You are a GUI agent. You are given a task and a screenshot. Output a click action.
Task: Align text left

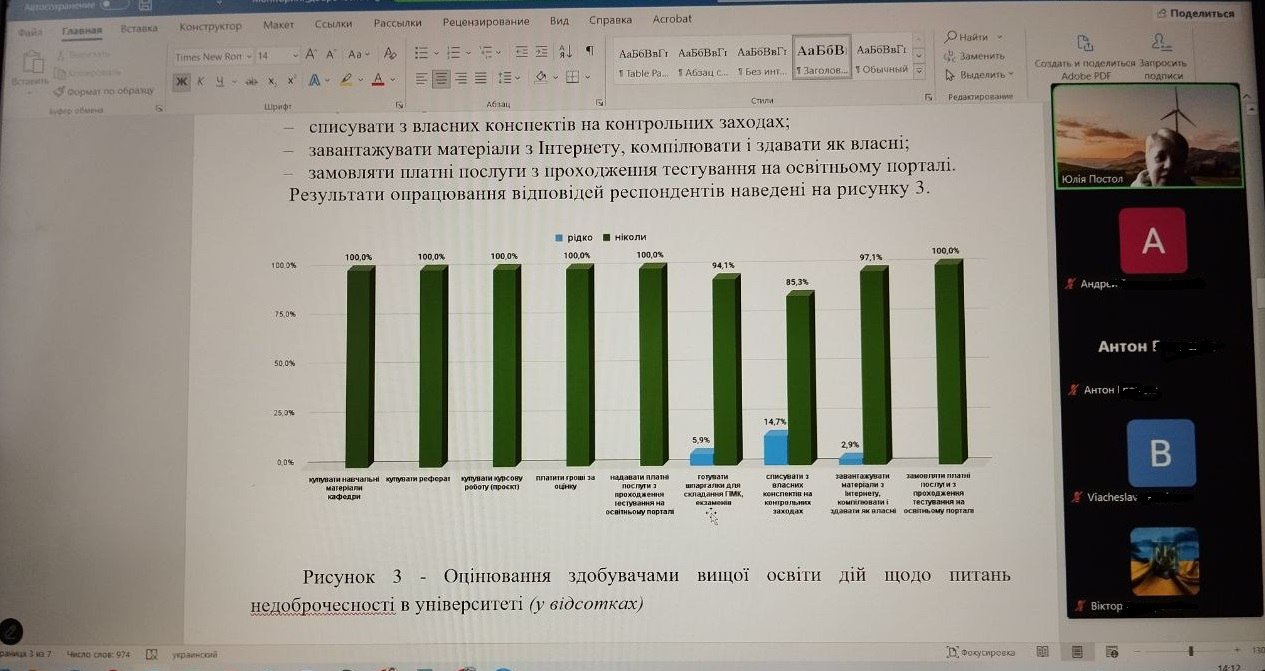coord(421,78)
